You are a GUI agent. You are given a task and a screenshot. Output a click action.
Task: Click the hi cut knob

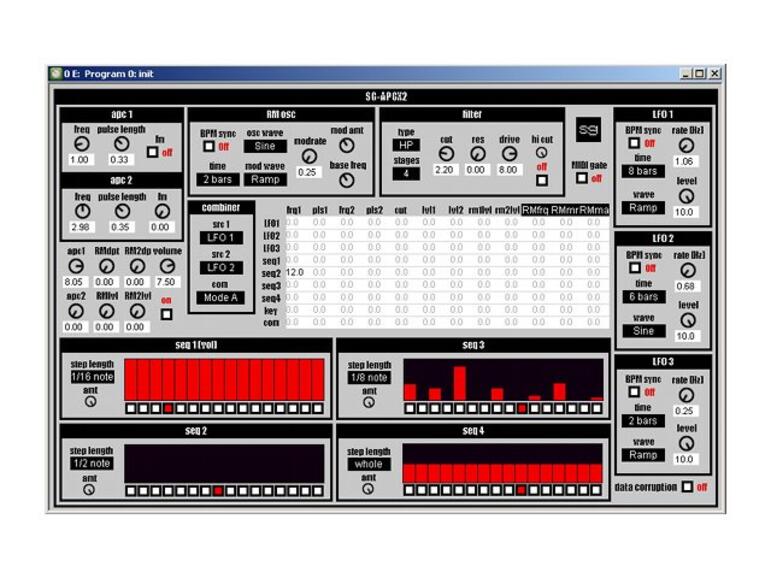pyautogui.click(x=541, y=153)
